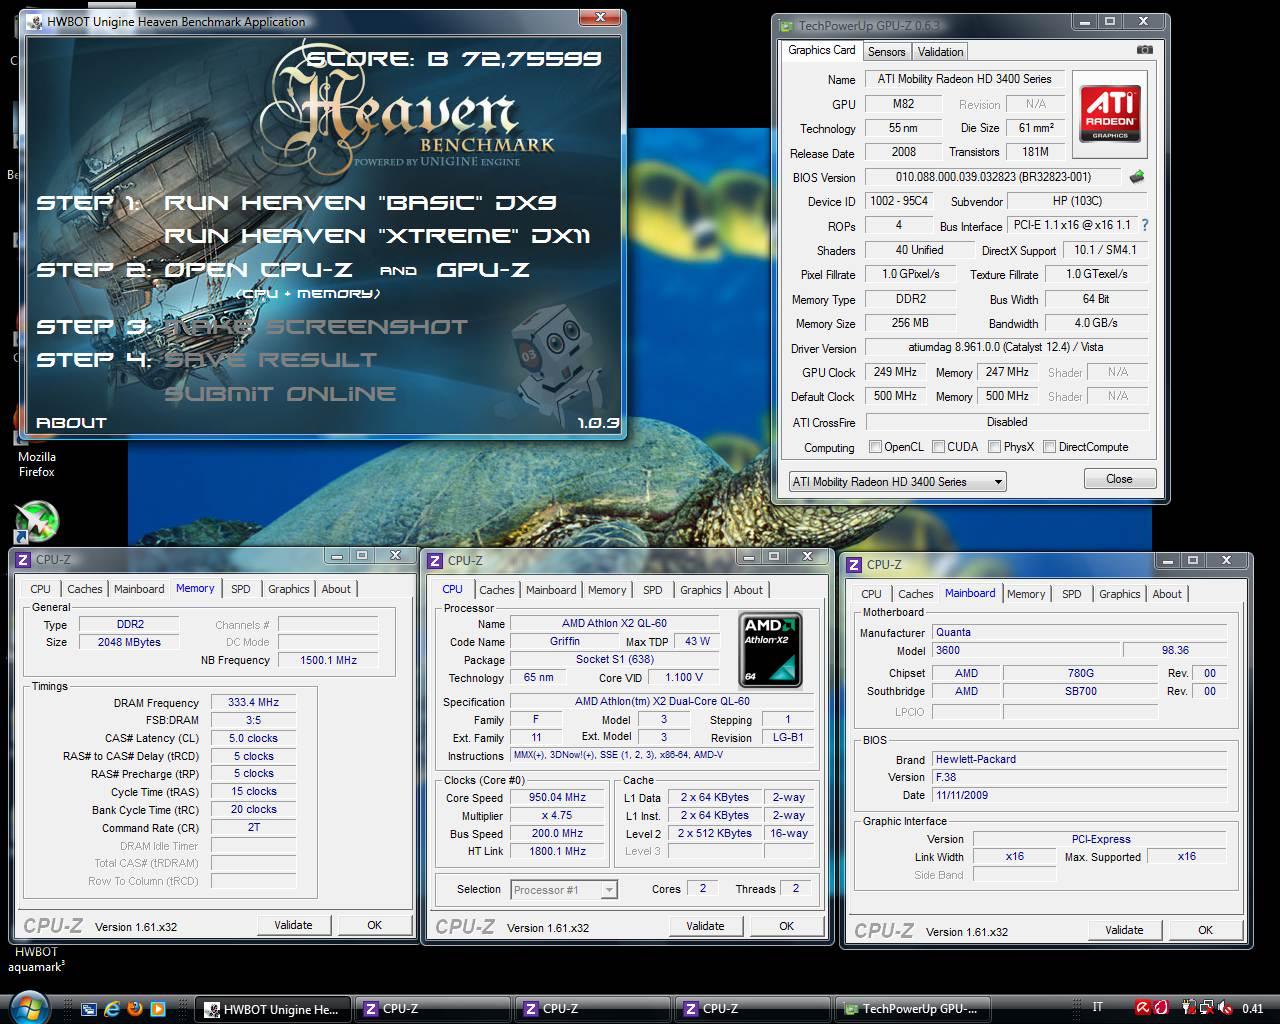1280x1024 pixels.
Task: Switch to Validation tab in GPU-Z
Action: [940, 52]
